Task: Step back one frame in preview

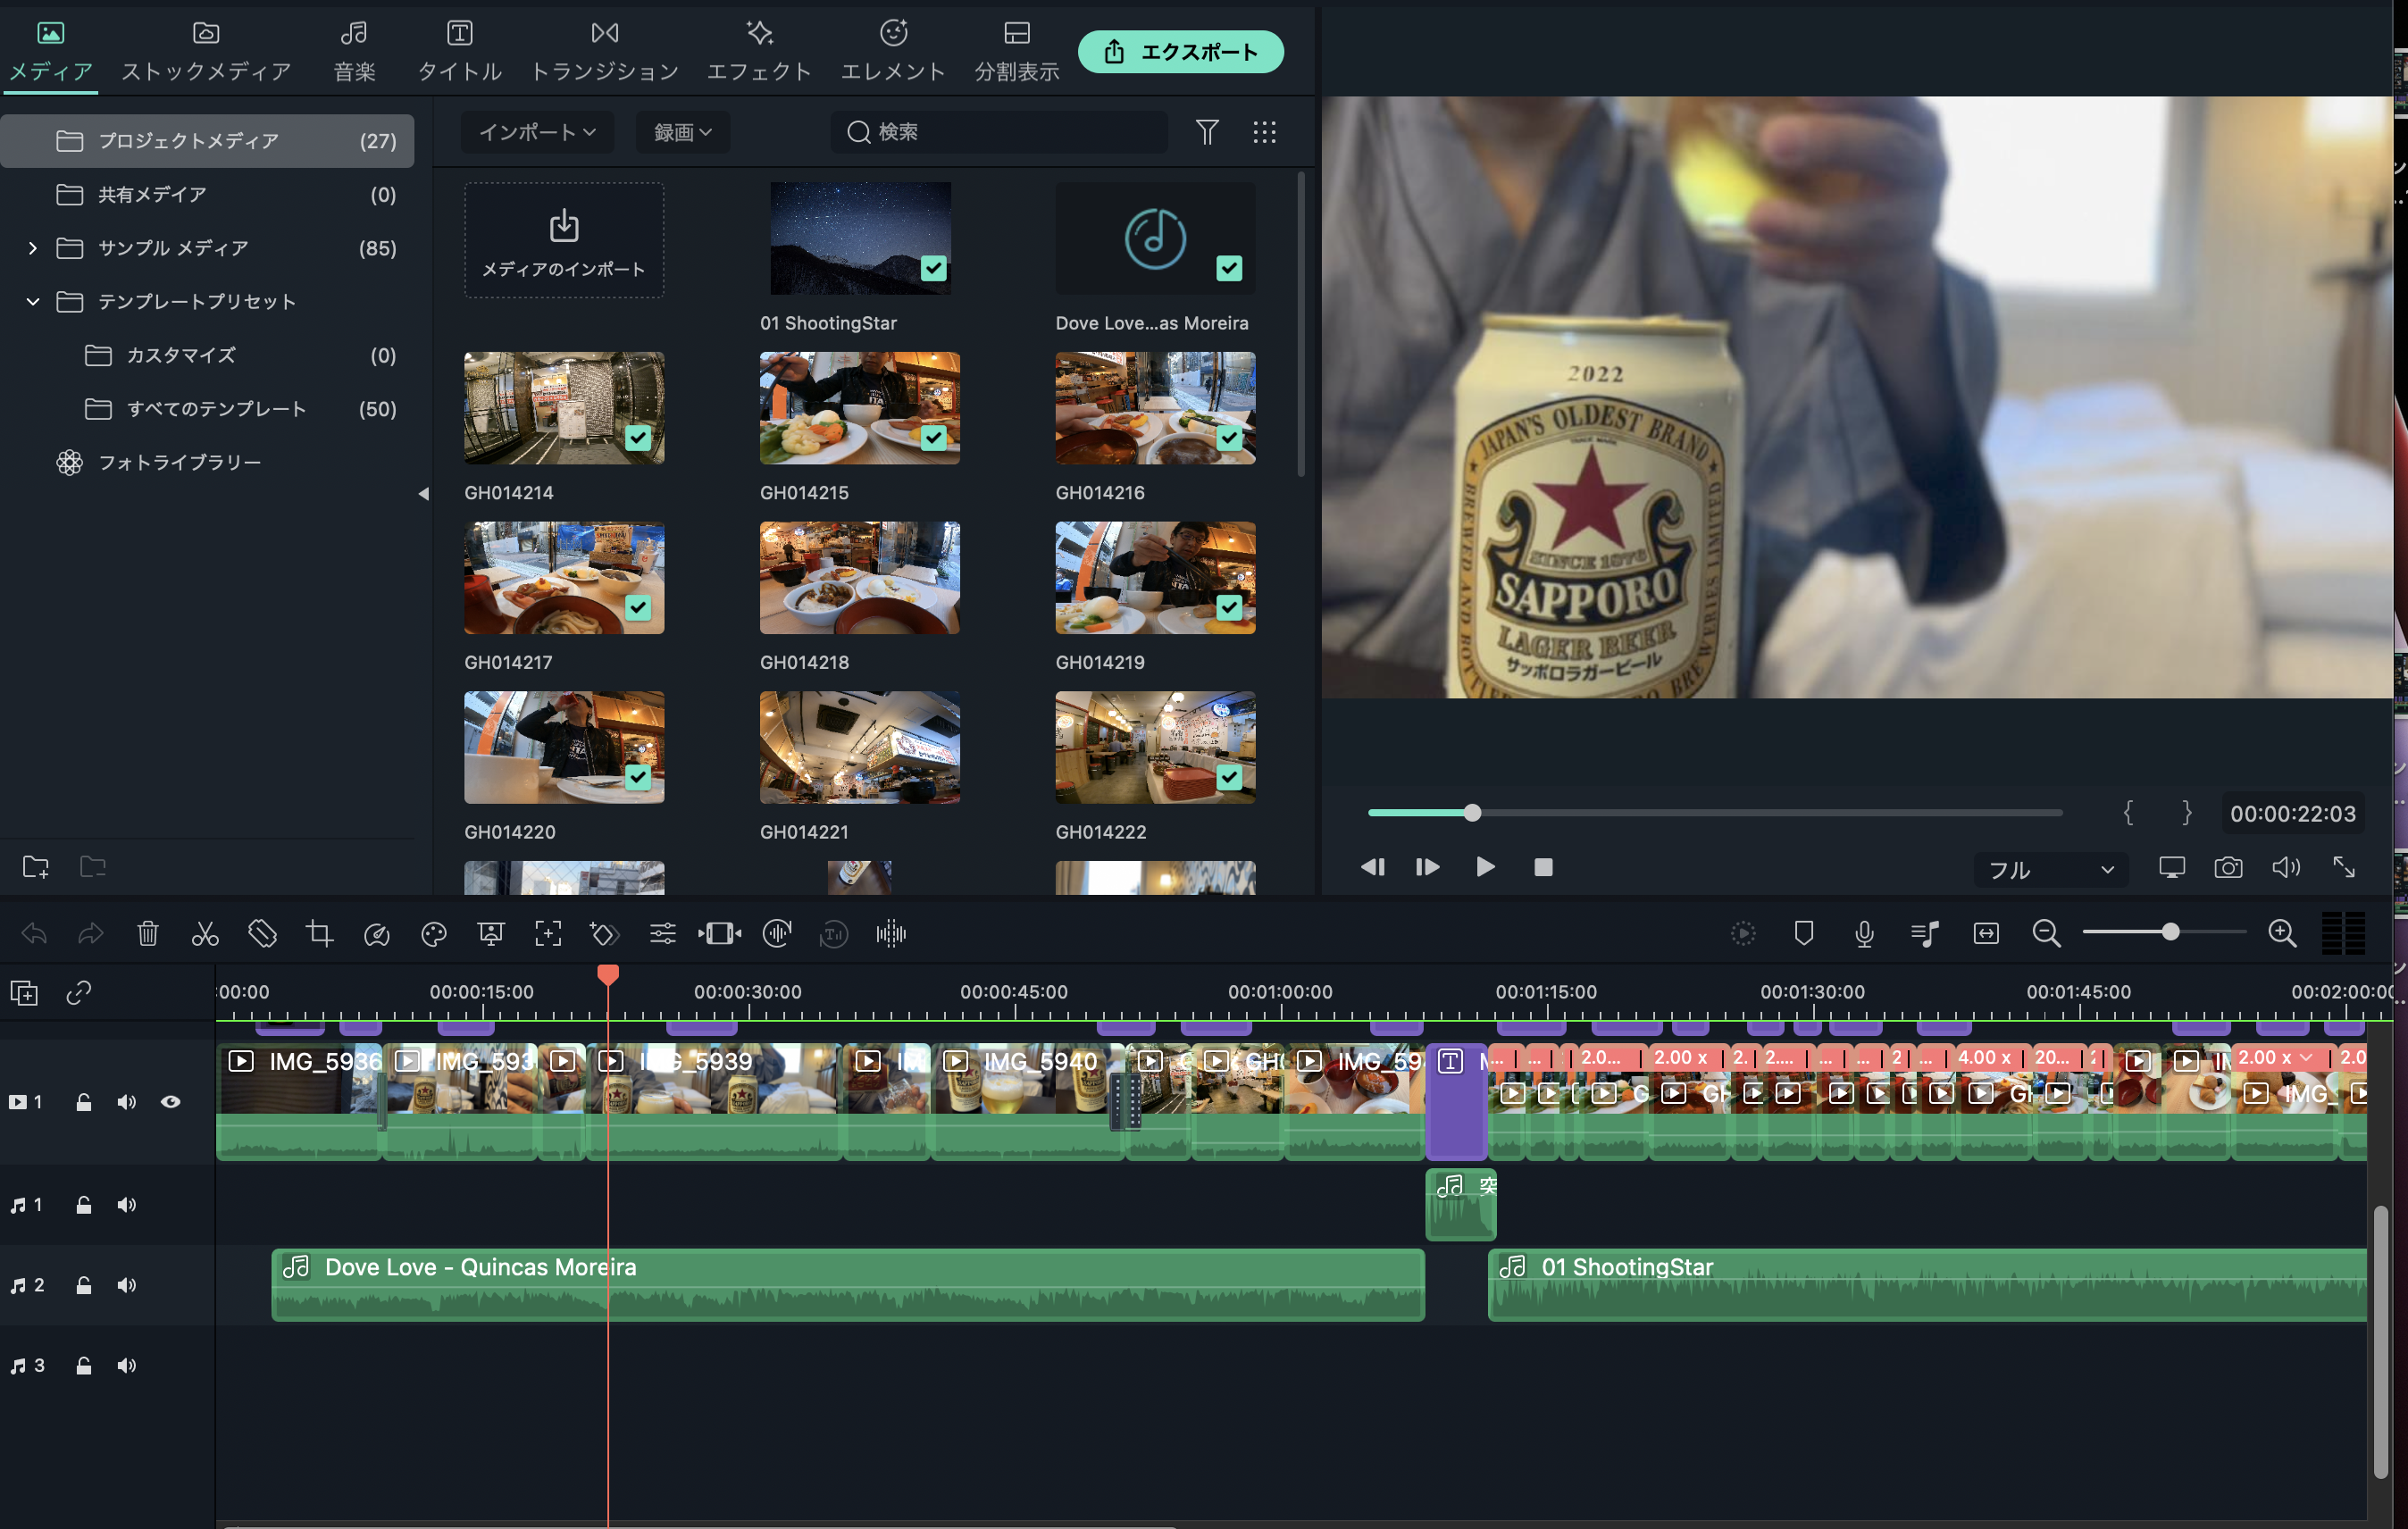Action: coord(1372,867)
